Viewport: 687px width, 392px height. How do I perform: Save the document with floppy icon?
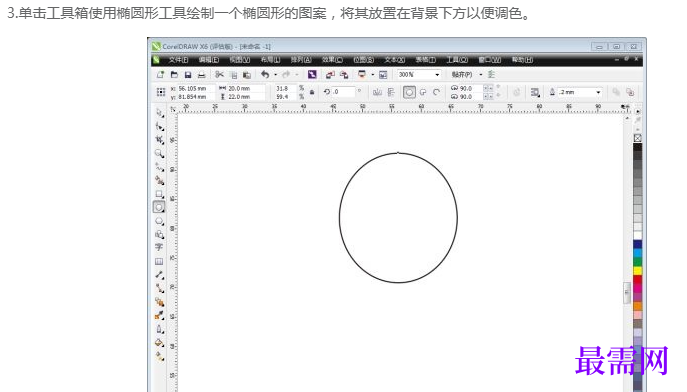coord(188,75)
